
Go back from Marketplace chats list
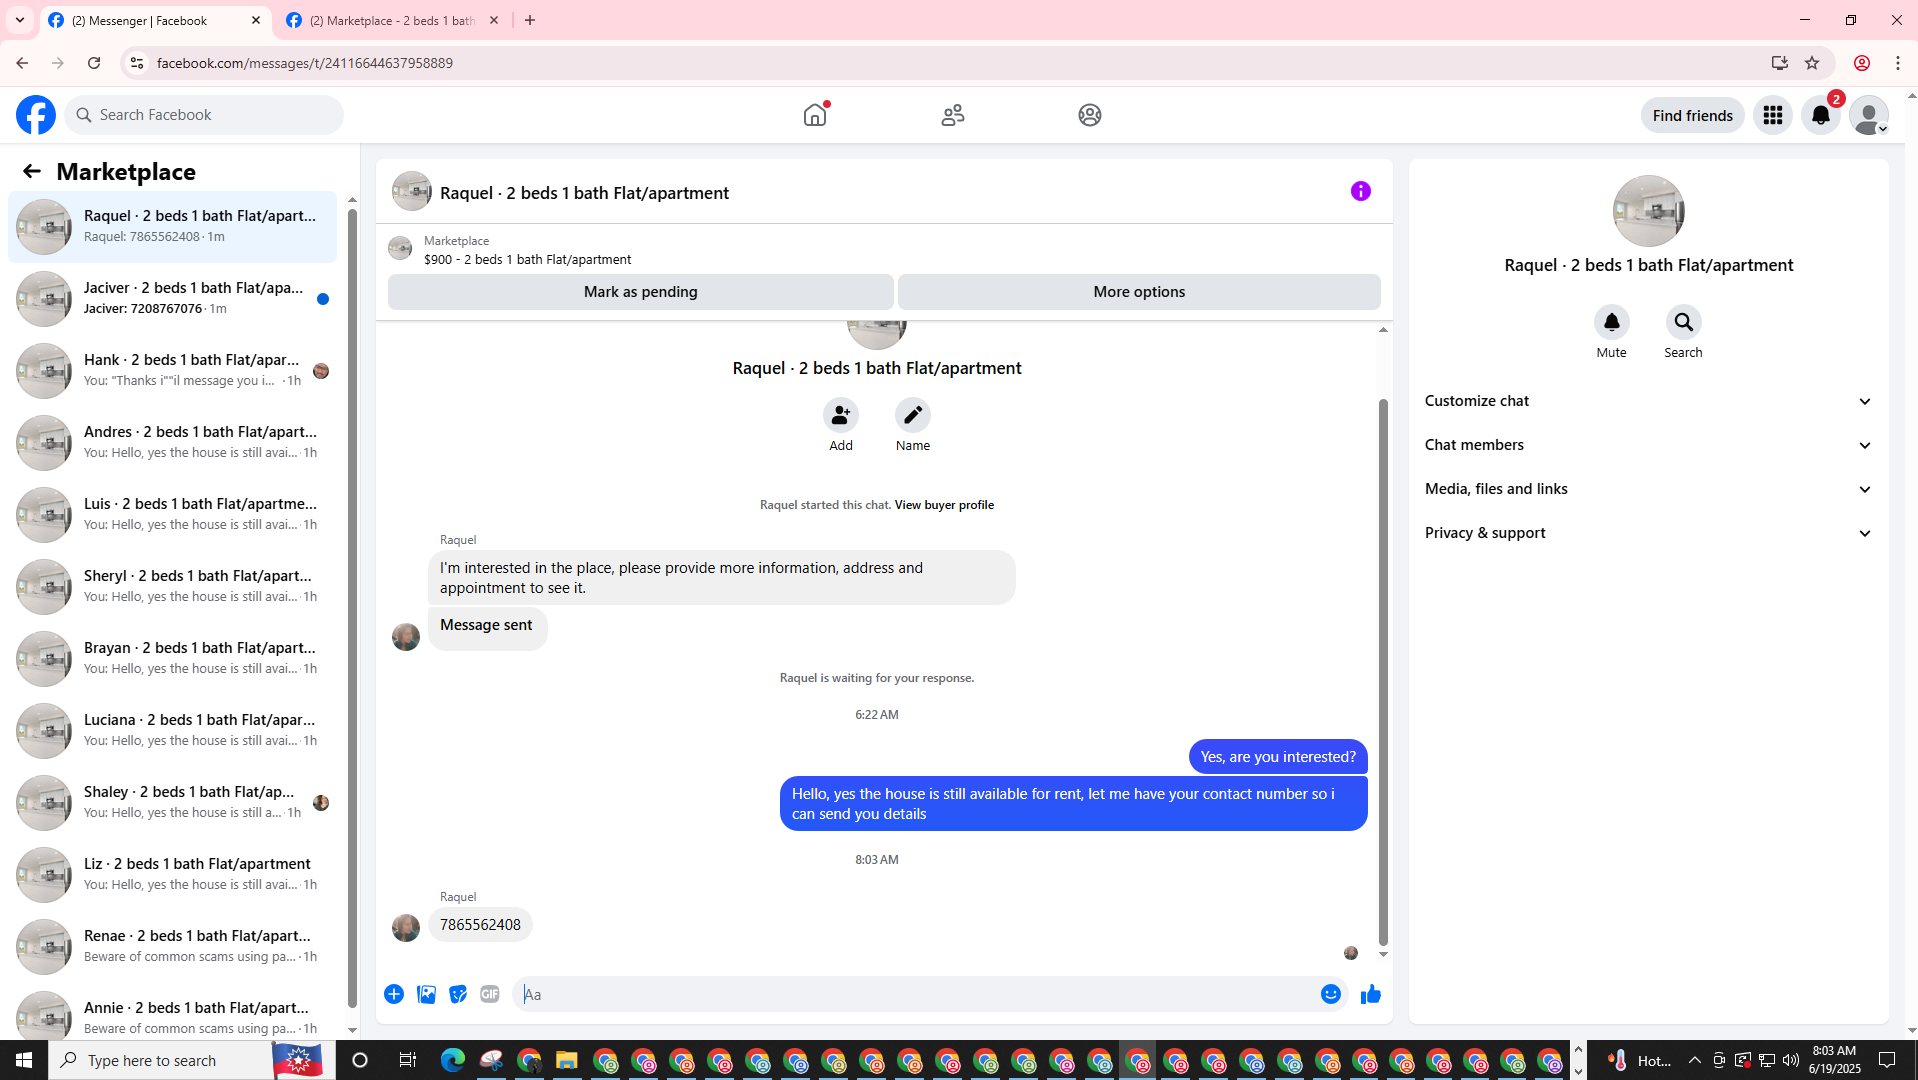coord(32,171)
